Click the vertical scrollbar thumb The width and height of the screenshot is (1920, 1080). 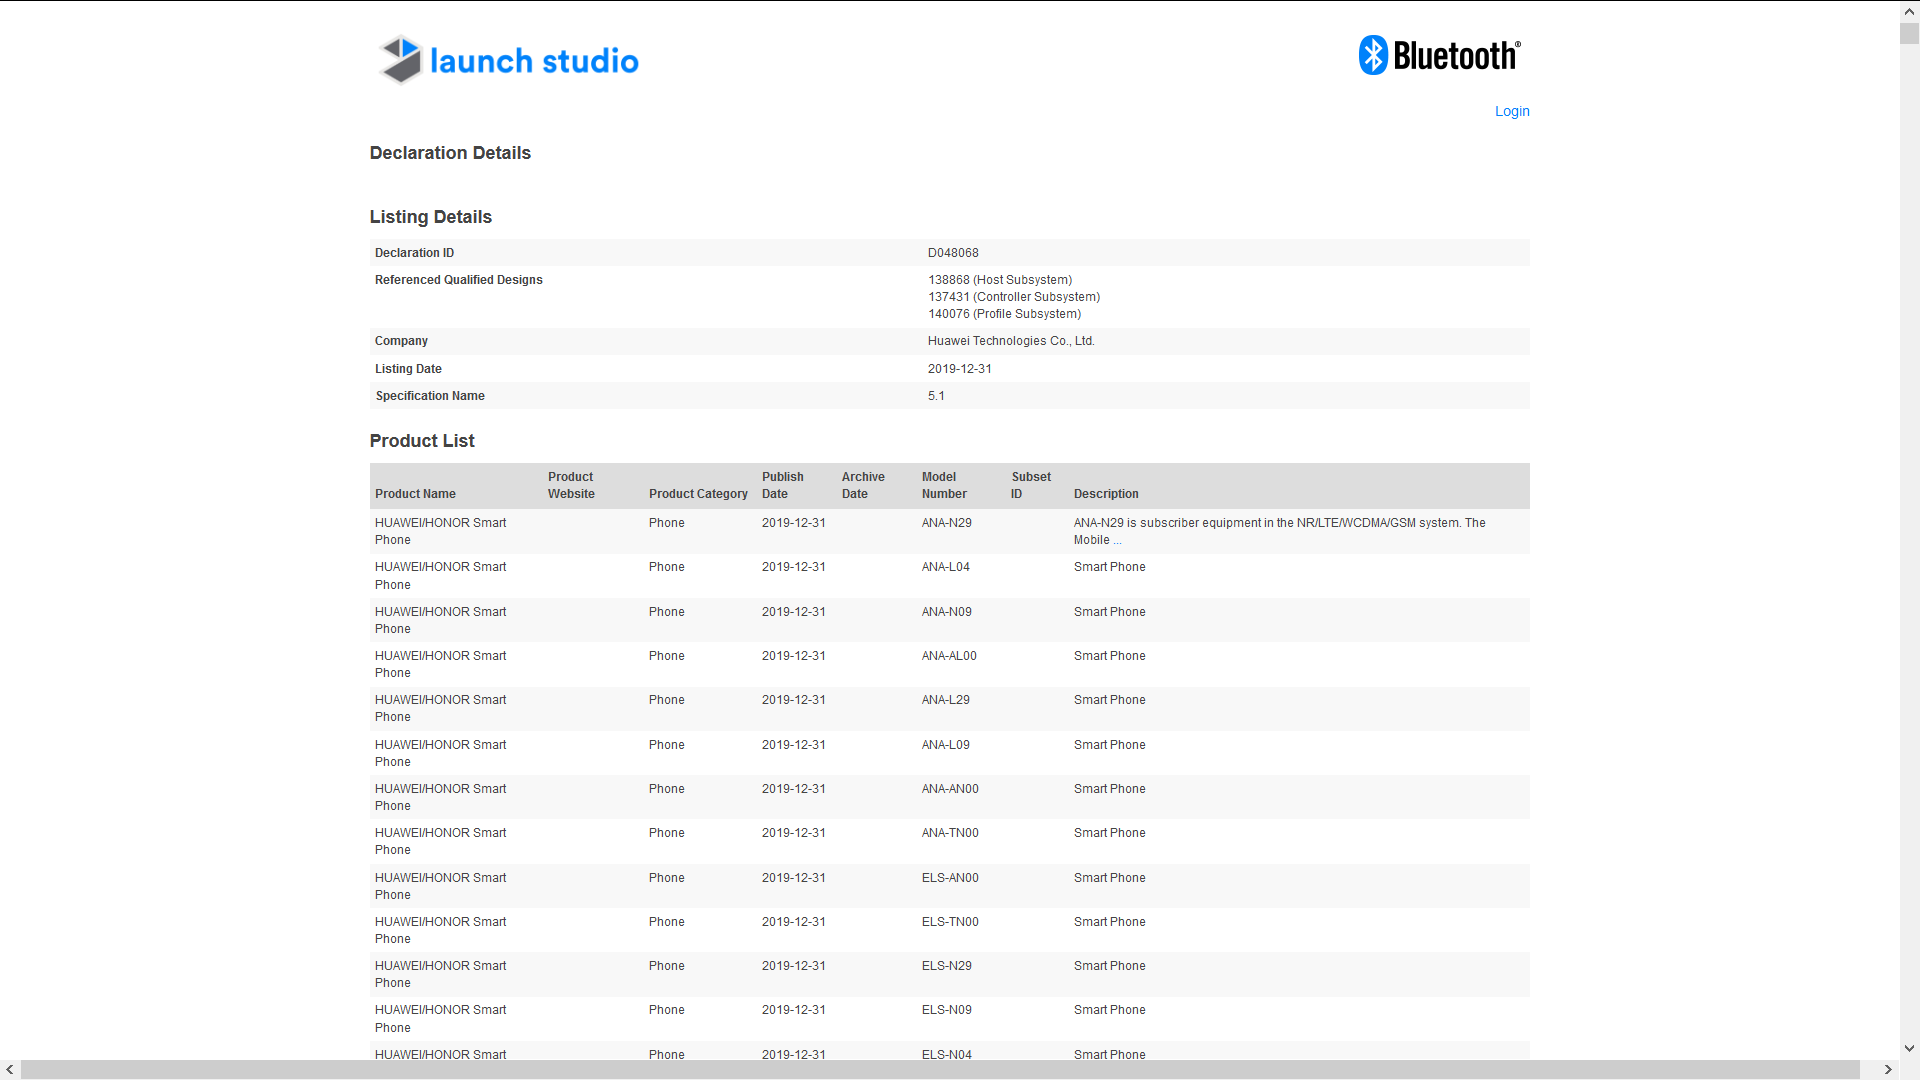[x=1909, y=33]
